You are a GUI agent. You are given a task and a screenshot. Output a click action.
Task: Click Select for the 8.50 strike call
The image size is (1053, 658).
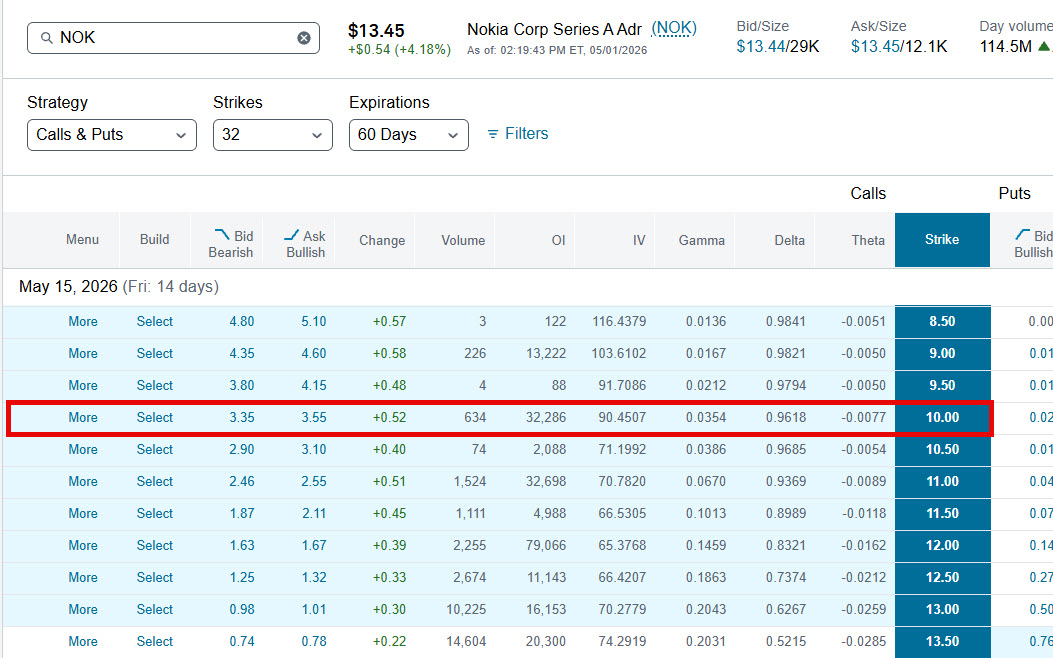(154, 322)
